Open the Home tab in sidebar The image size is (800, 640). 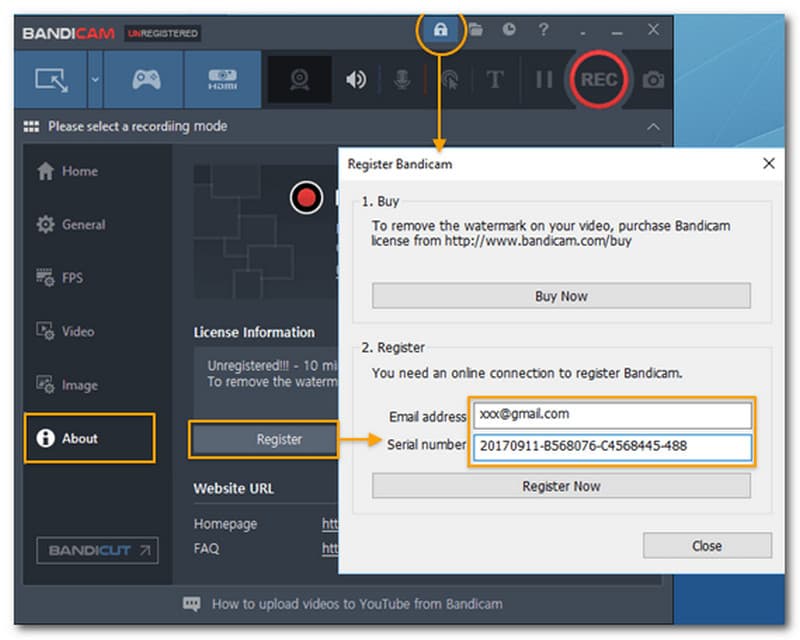coord(67,171)
